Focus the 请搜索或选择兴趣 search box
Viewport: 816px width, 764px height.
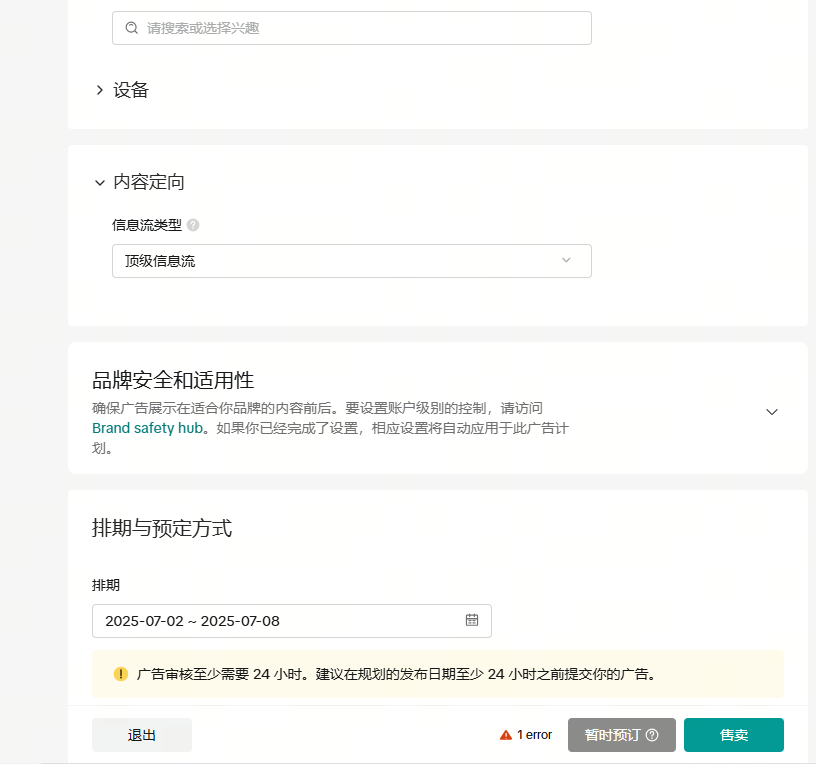360,28
